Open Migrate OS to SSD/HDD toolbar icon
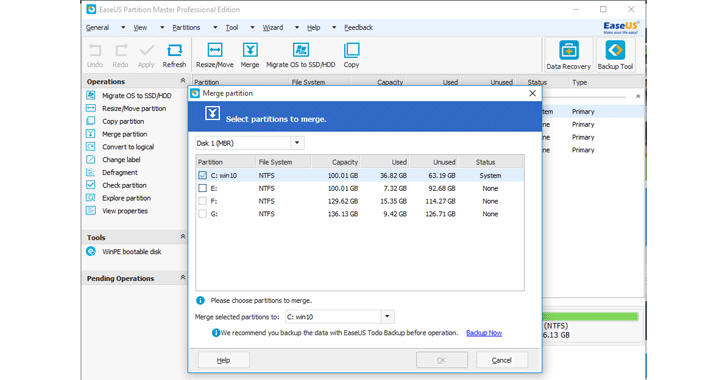Screen dimensions: 728x380 pyautogui.click(x=301, y=50)
